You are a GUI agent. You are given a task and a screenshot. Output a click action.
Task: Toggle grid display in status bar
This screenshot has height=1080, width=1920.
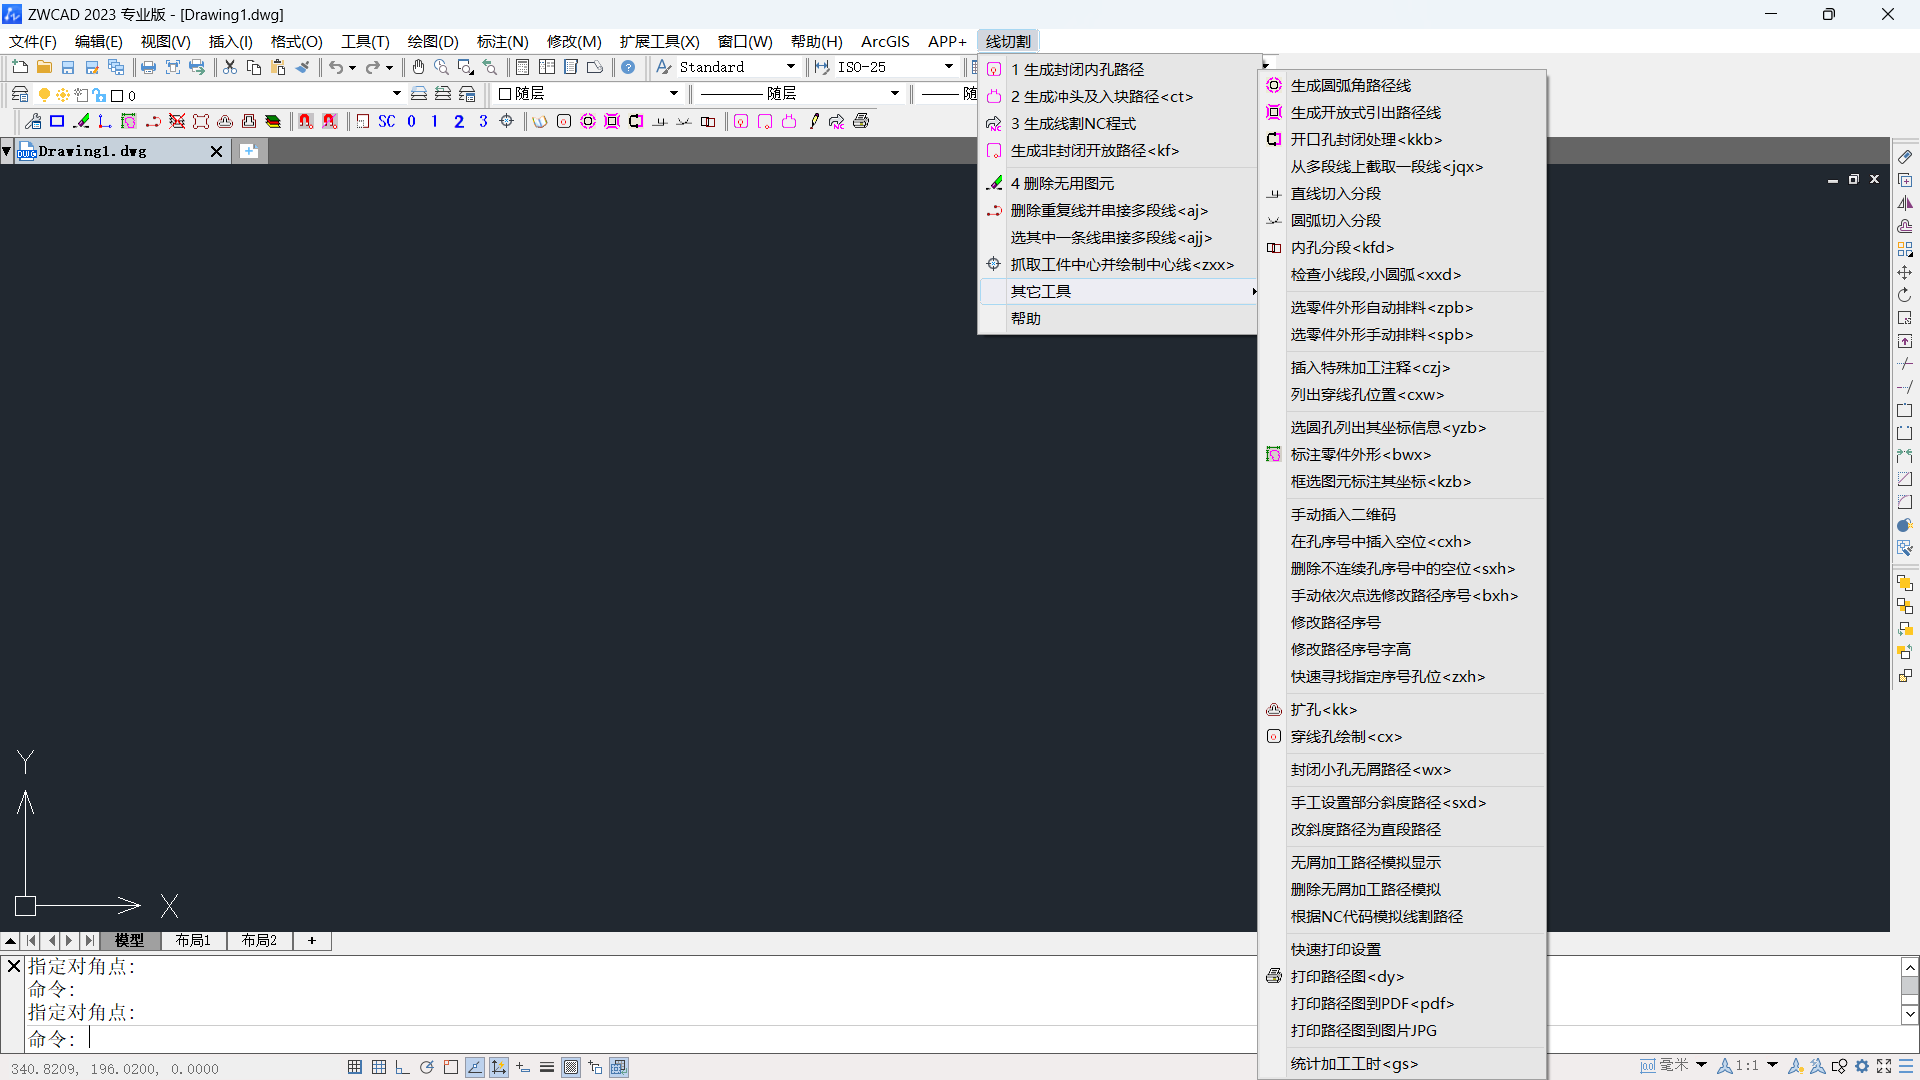(379, 1067)
